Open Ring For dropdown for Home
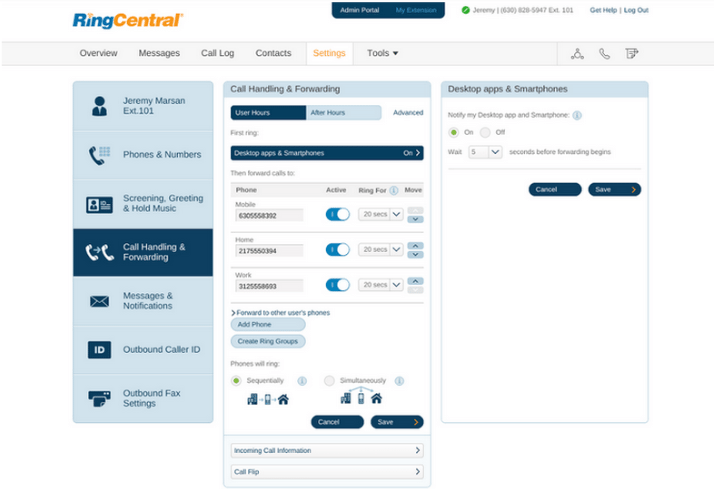 pos(381,250)
